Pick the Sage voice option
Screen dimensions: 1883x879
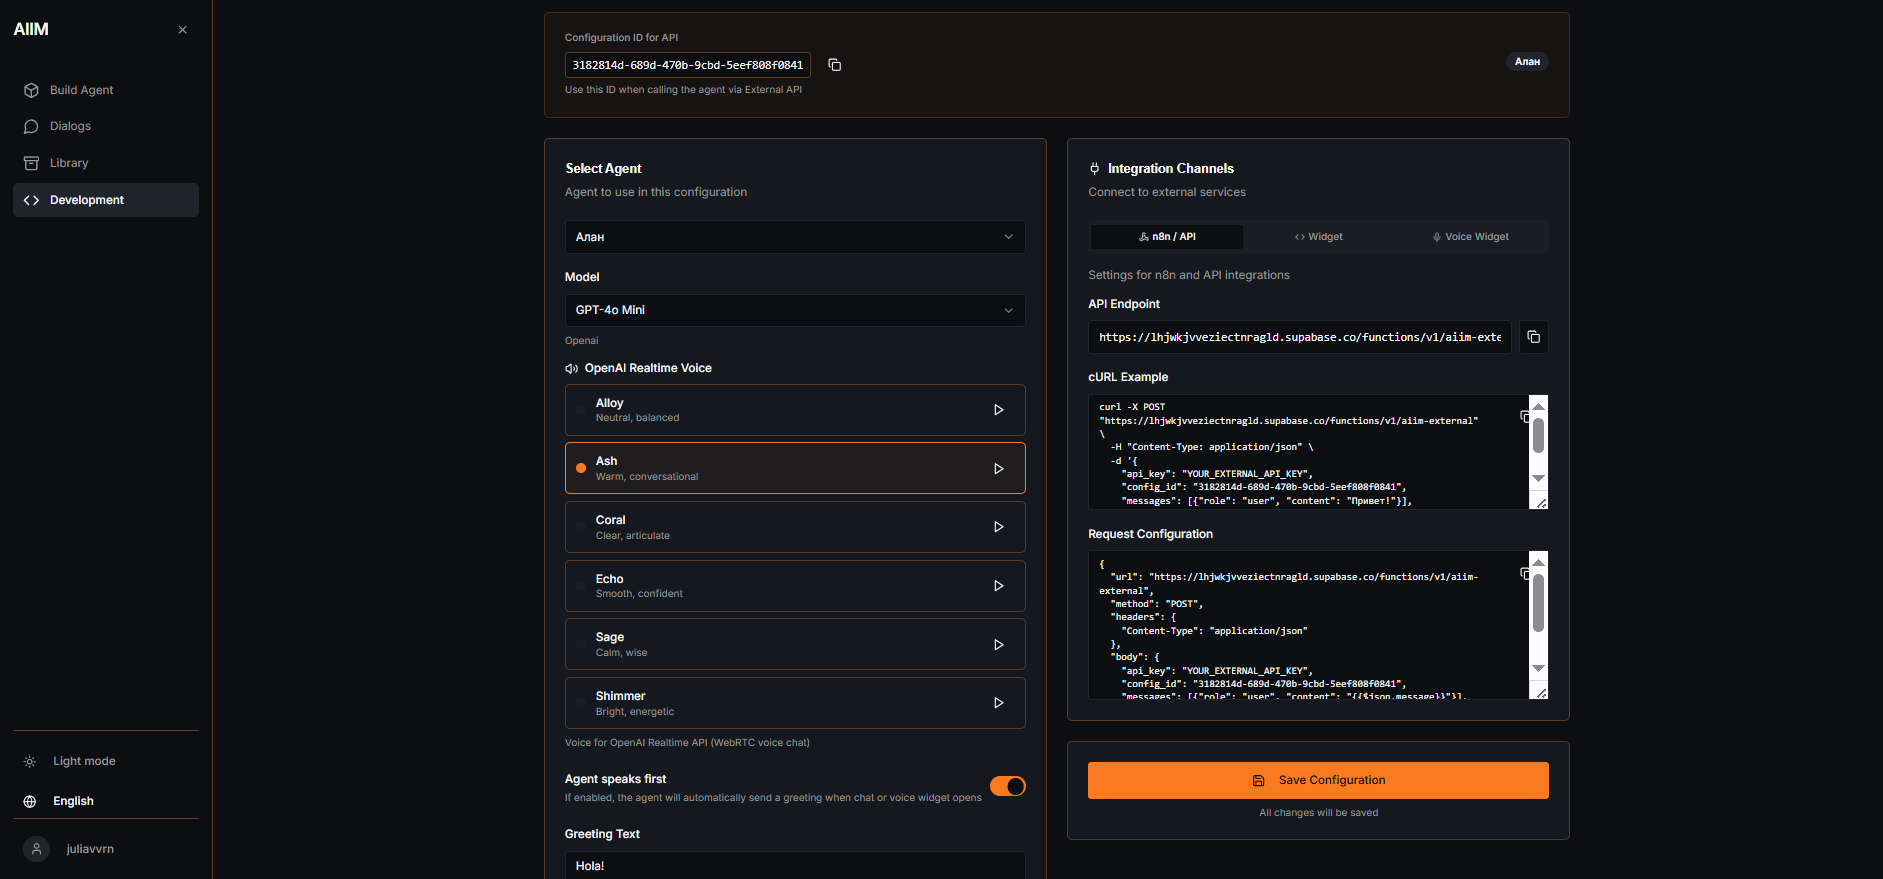point(795,644)
